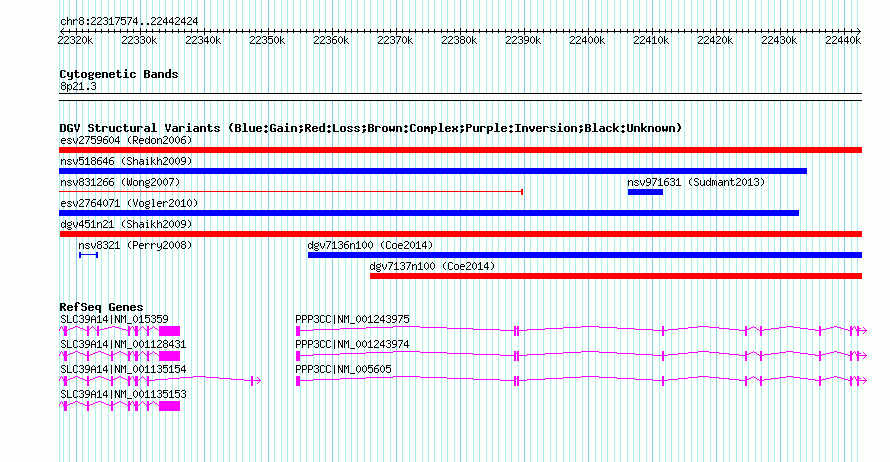This screenshot has height=462, width=890.
Task: Select the PPP3CC NM_001243975 transcript glyph
Action: 581,331
